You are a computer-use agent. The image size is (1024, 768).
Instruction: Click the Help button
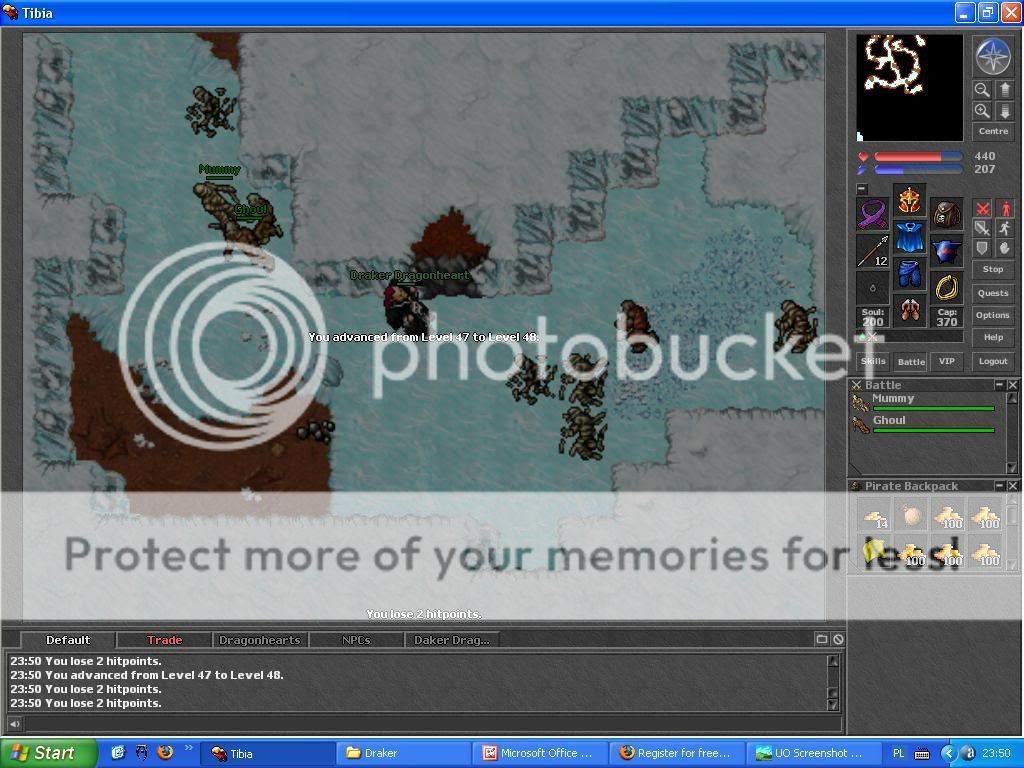point(993,337)
